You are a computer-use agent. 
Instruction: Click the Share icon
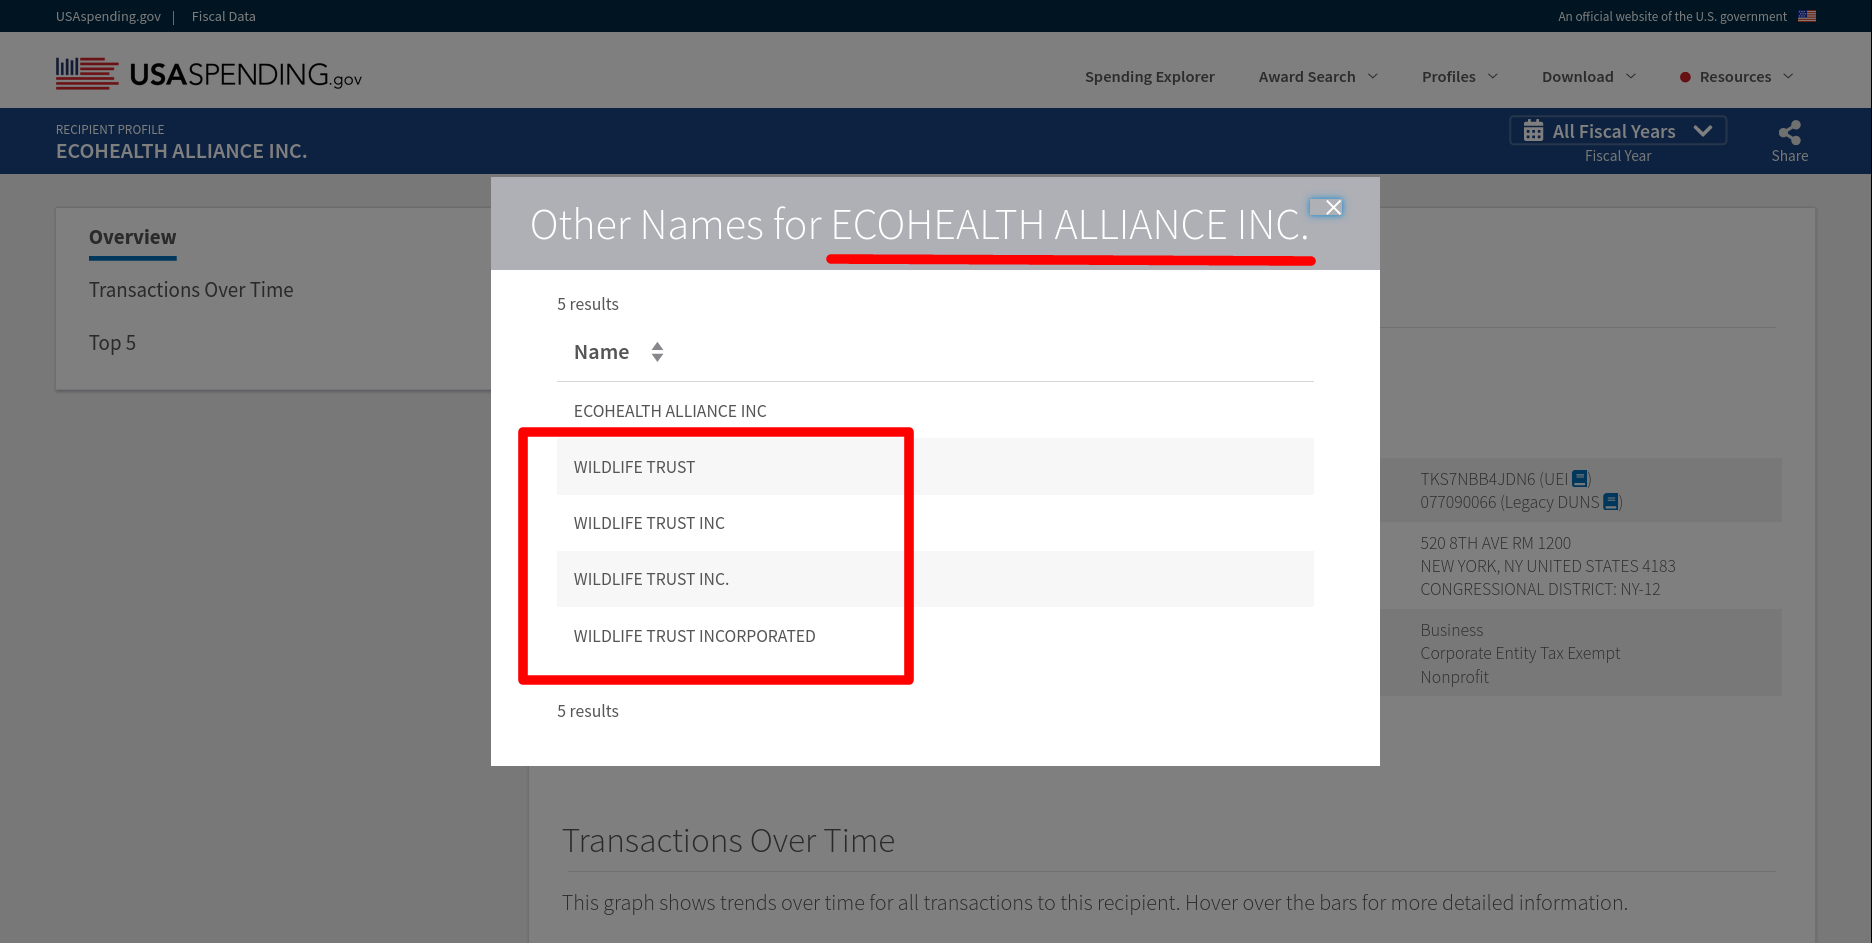[x=1789, y=132]
